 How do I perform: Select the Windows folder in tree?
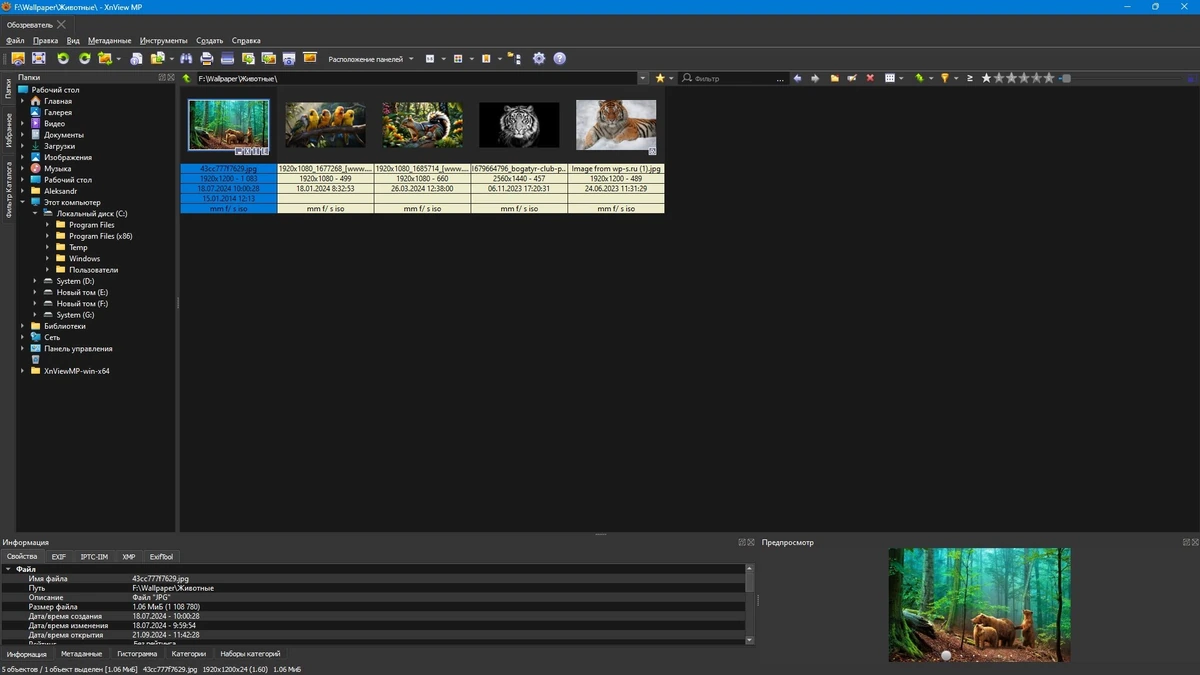[x=85, y=259]
